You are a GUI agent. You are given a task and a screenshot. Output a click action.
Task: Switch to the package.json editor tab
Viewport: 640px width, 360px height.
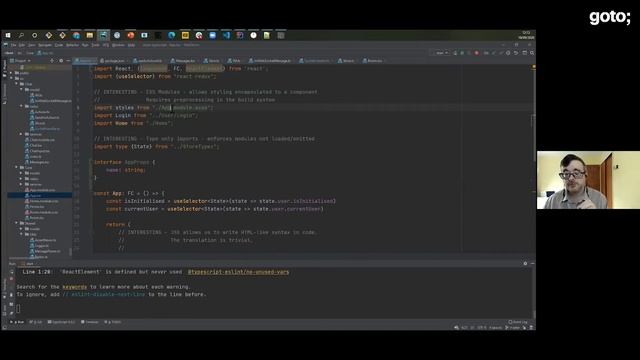click(112, 60)
